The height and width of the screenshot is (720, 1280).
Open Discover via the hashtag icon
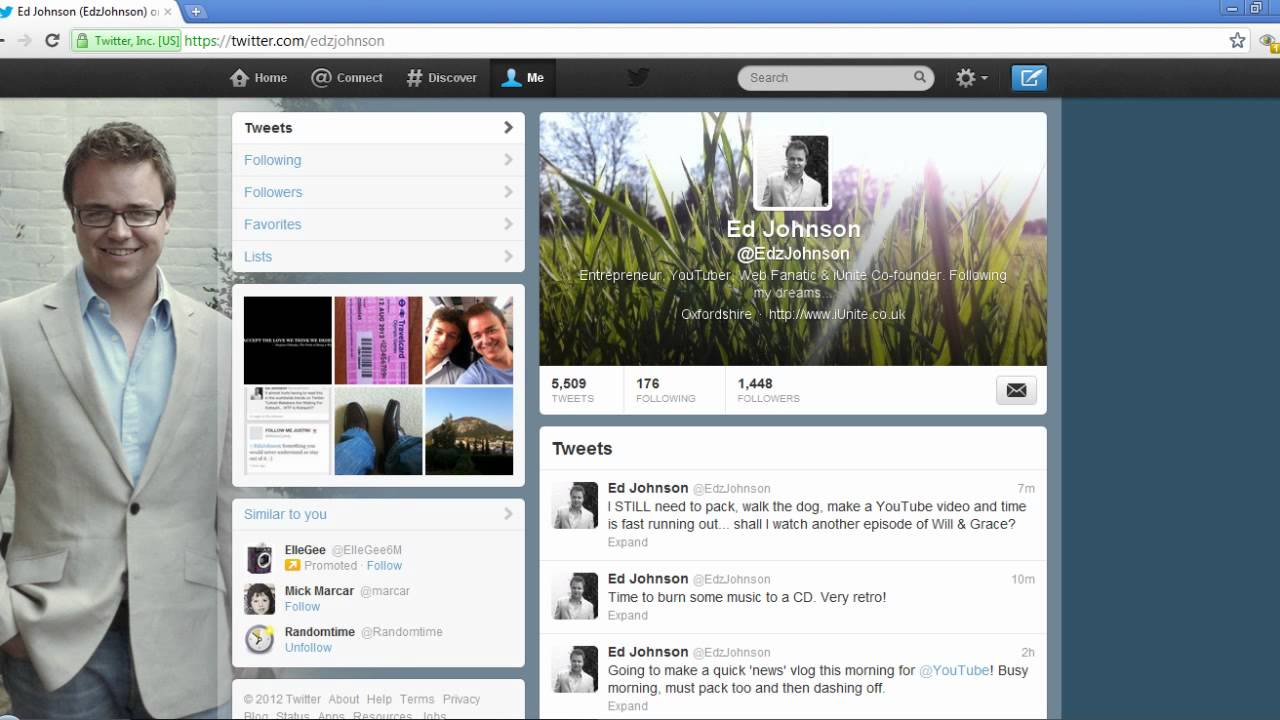[x=414, y=78]
